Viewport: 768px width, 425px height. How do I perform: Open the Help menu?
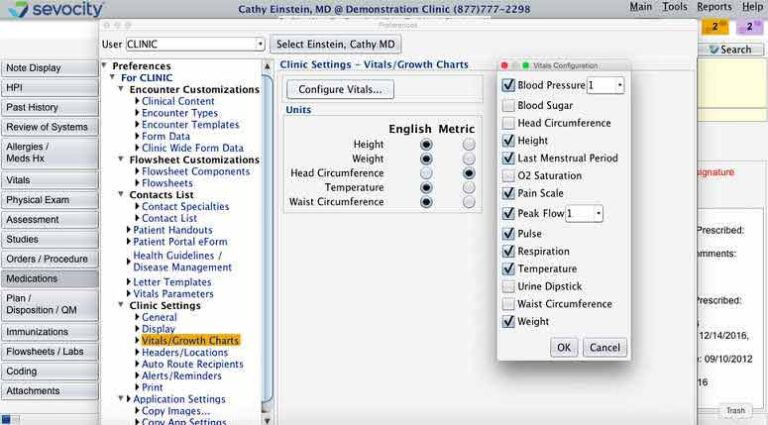(752, 7)
